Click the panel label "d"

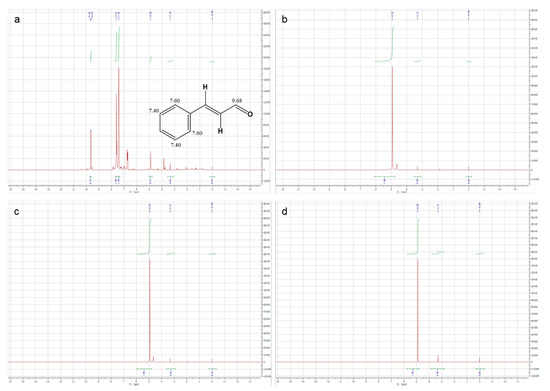coord(284,212)
